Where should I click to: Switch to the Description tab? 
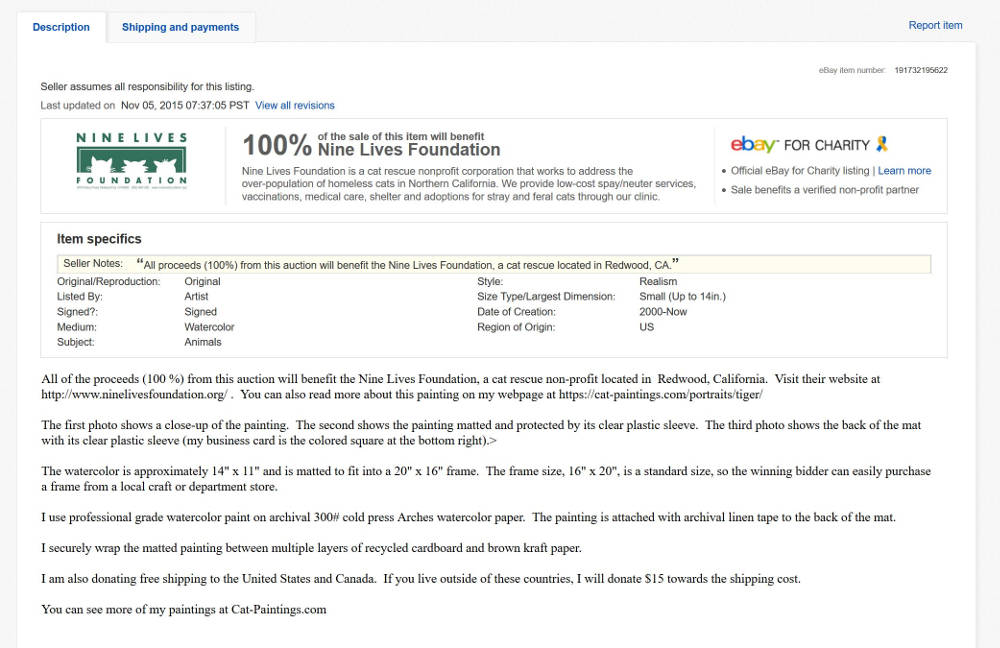(61, 27)
